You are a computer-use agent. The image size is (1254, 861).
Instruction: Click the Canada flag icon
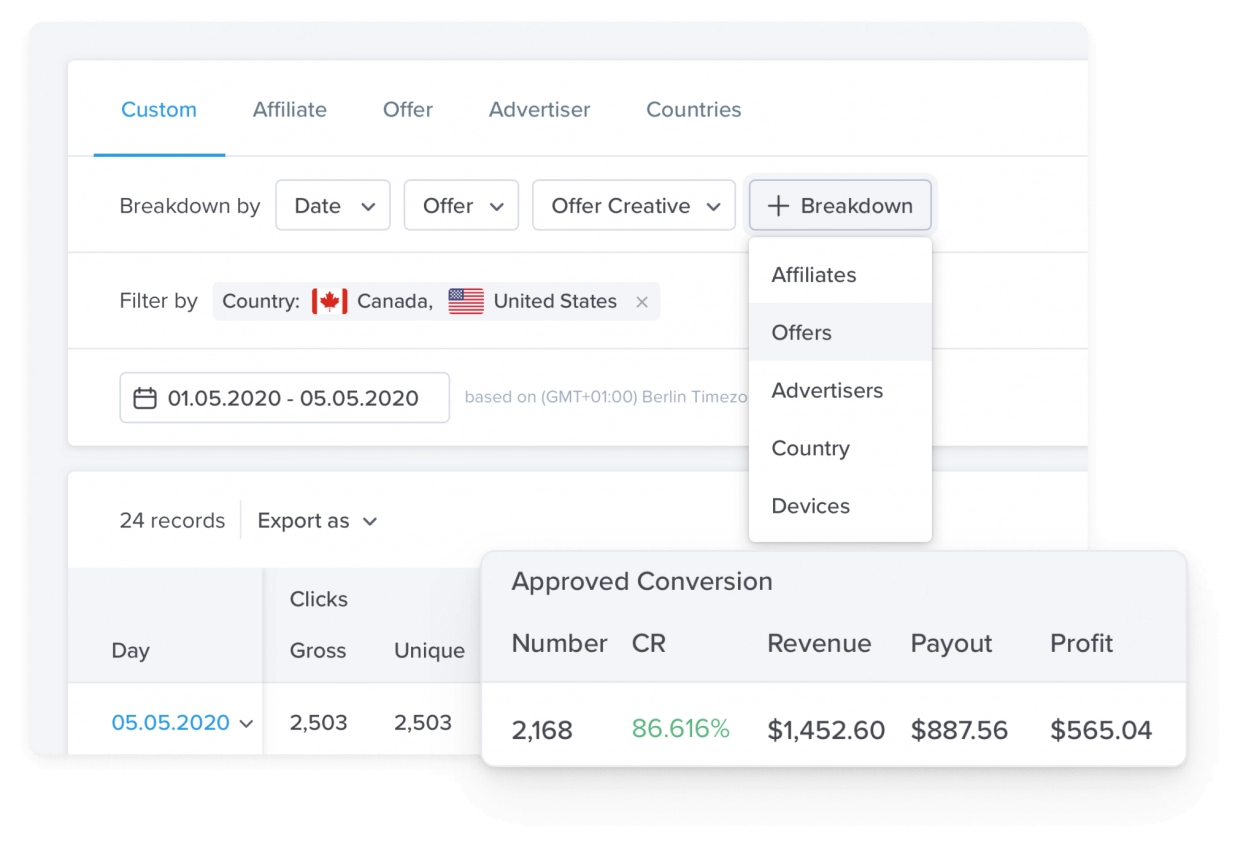[329, 301]
